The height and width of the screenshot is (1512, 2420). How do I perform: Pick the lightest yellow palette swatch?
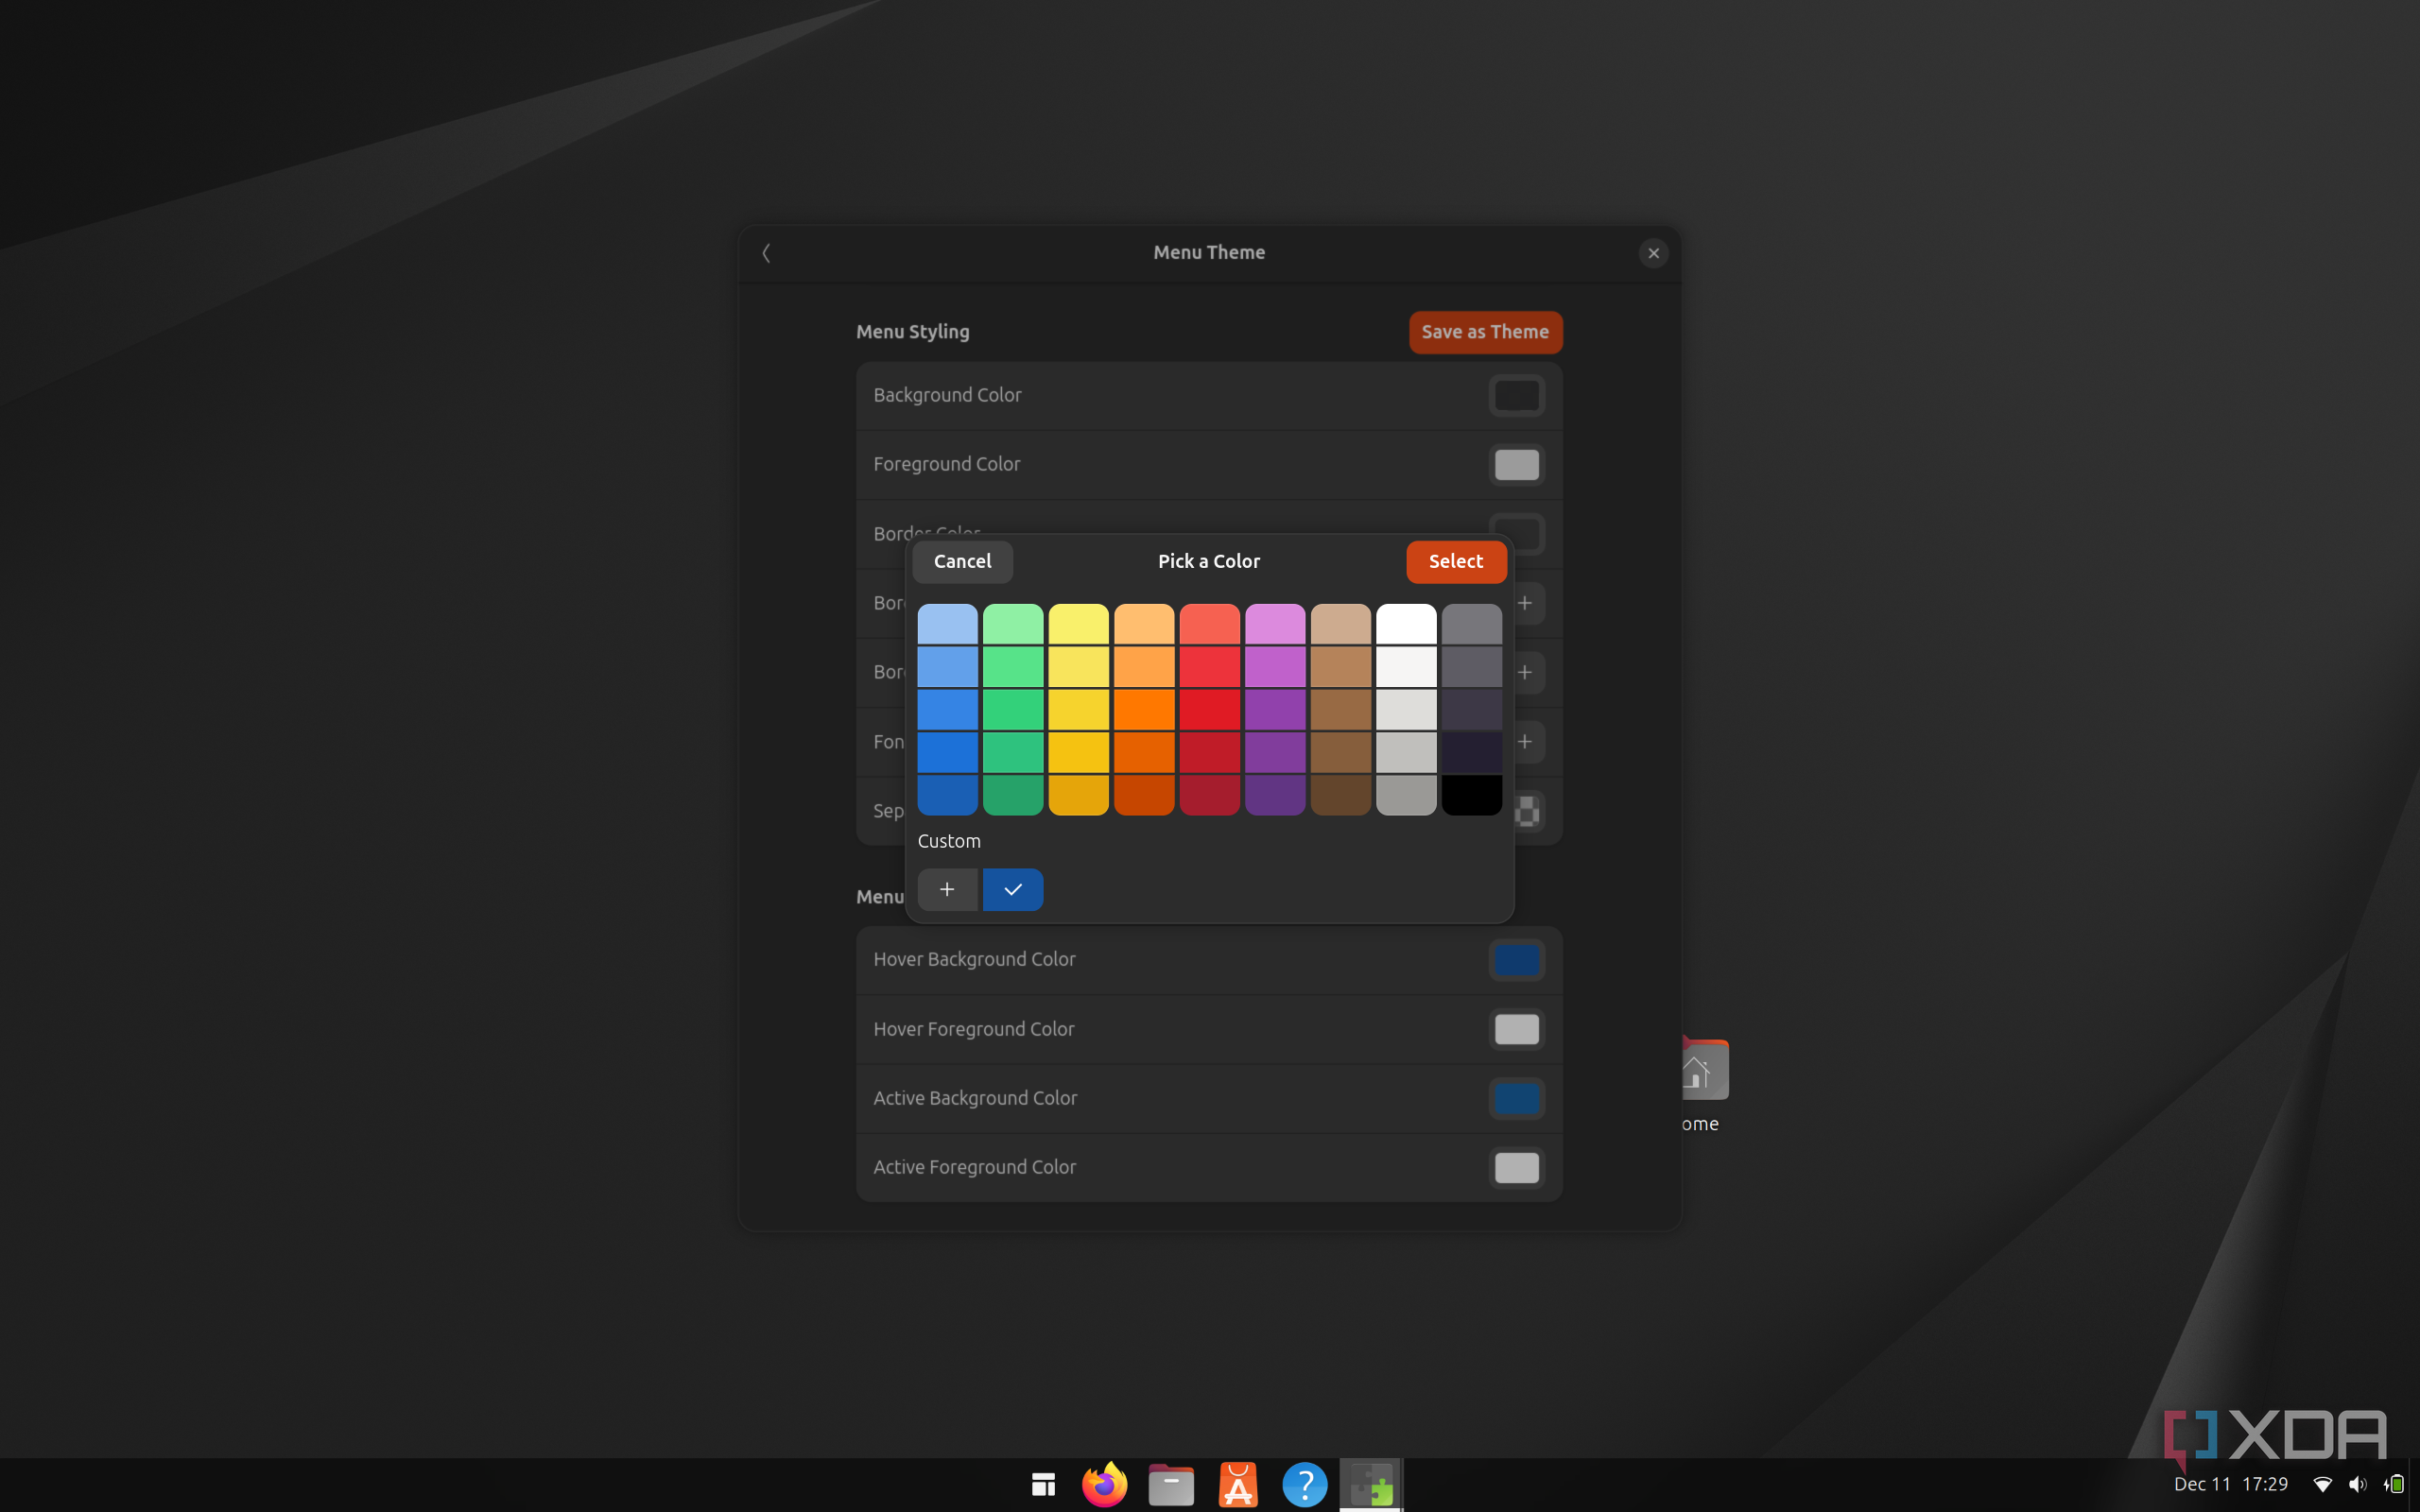(x=1078, y=624)
